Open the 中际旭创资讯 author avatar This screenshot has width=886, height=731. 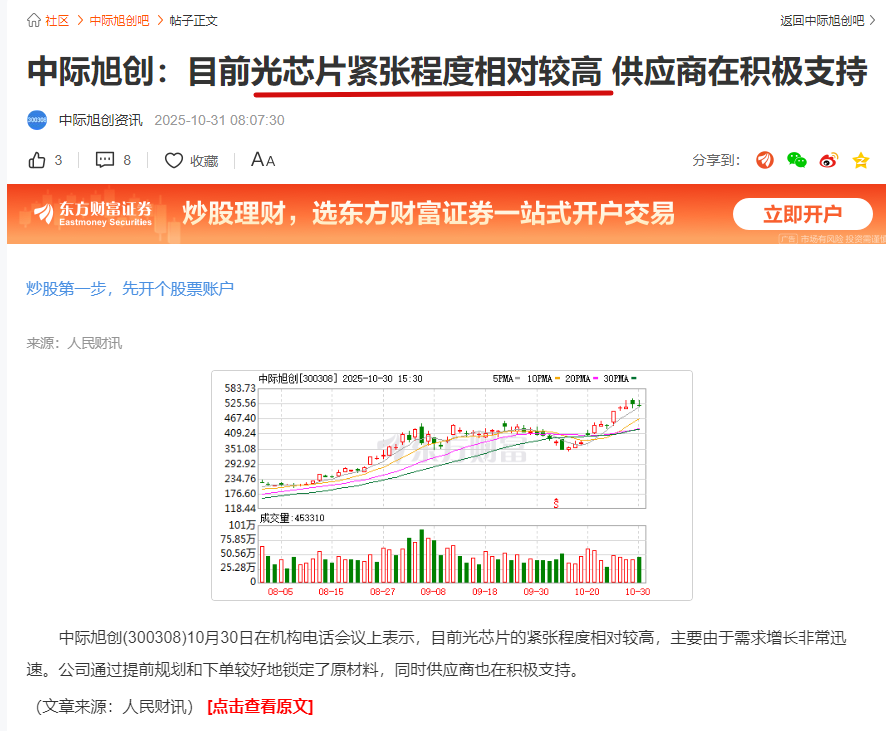pyautogui.click(x=37, y=120)
